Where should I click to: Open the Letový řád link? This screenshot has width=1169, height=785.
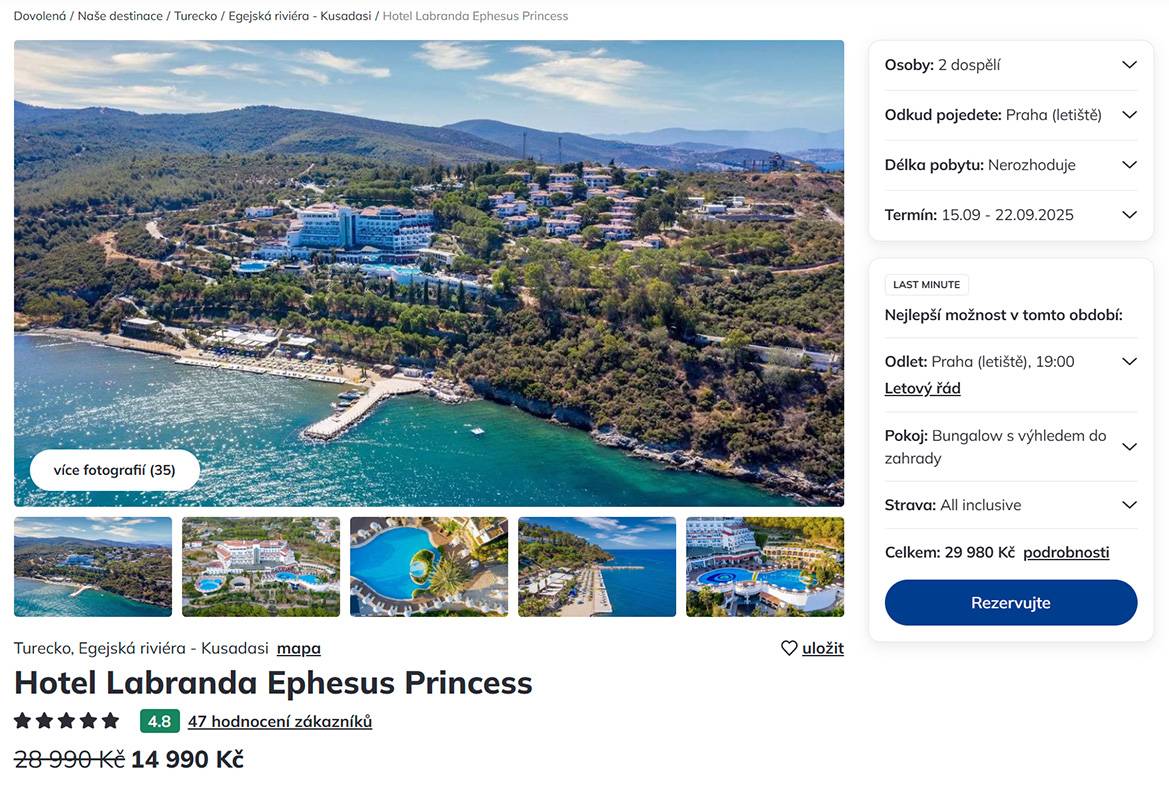point(922,388)
